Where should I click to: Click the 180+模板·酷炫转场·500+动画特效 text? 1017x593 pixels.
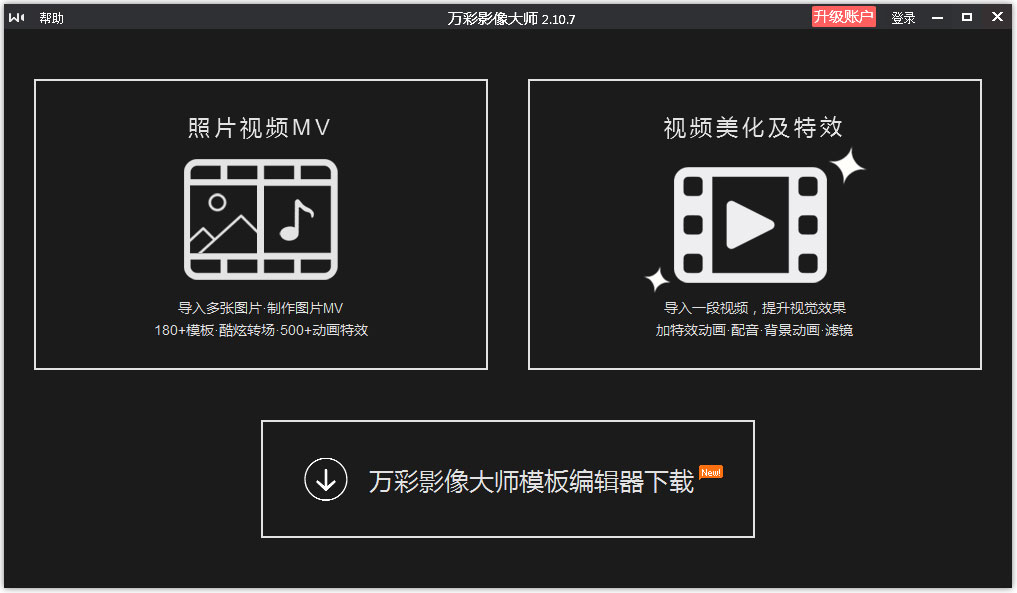pos(261,330)
